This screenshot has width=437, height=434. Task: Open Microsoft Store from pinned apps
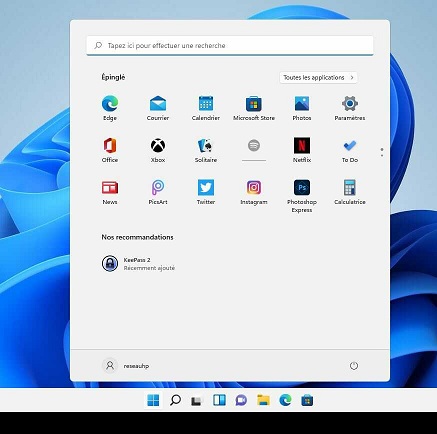click(x=254, y=108)
